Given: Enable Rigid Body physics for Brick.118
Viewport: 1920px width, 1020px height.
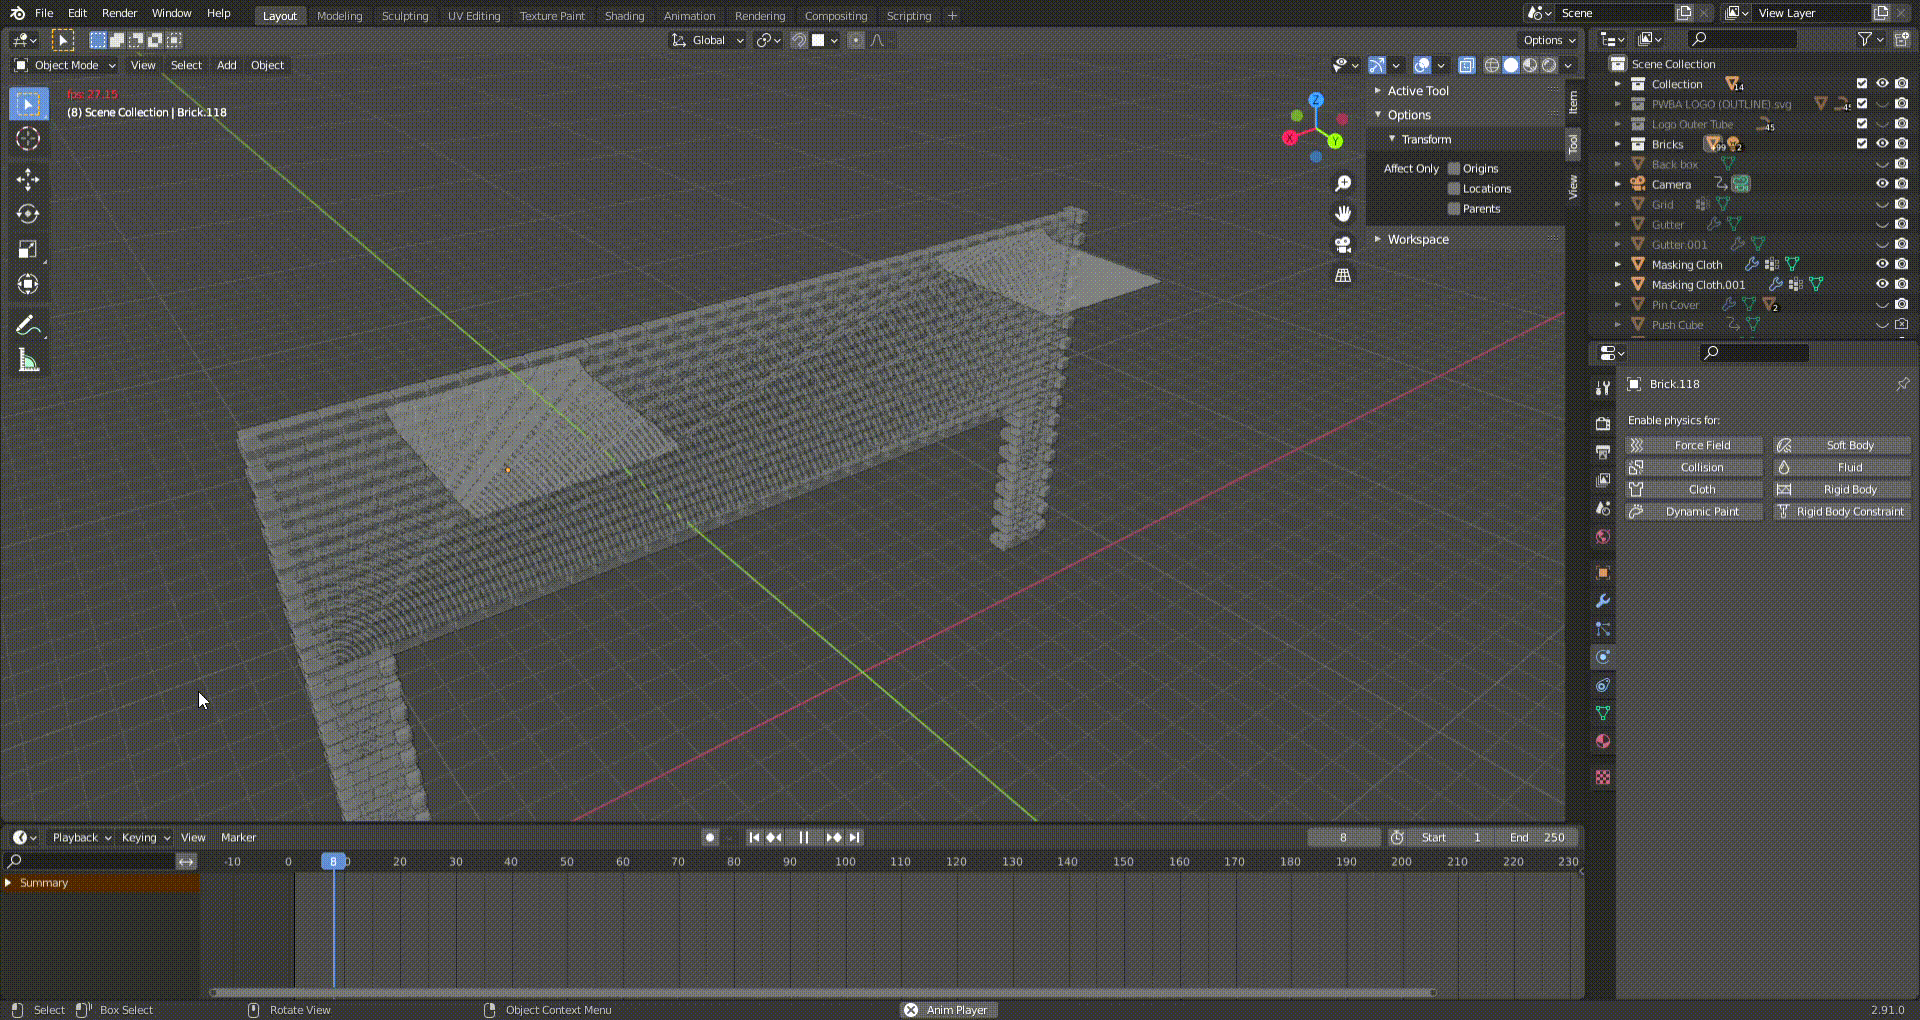Looking at the screenshot, I should point(1841,489).
